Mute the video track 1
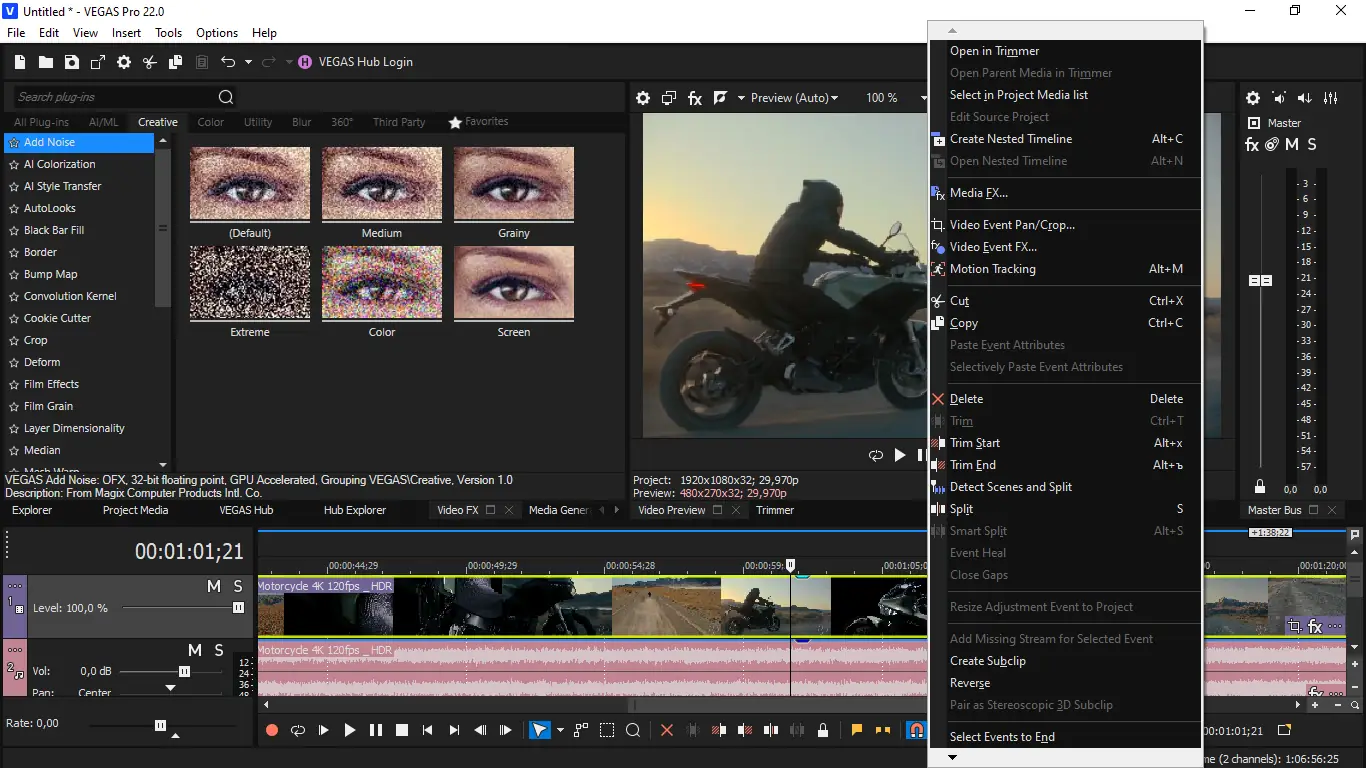Image resolution: width=1366 pixels, height=768 pixels. tap(213, 587)
